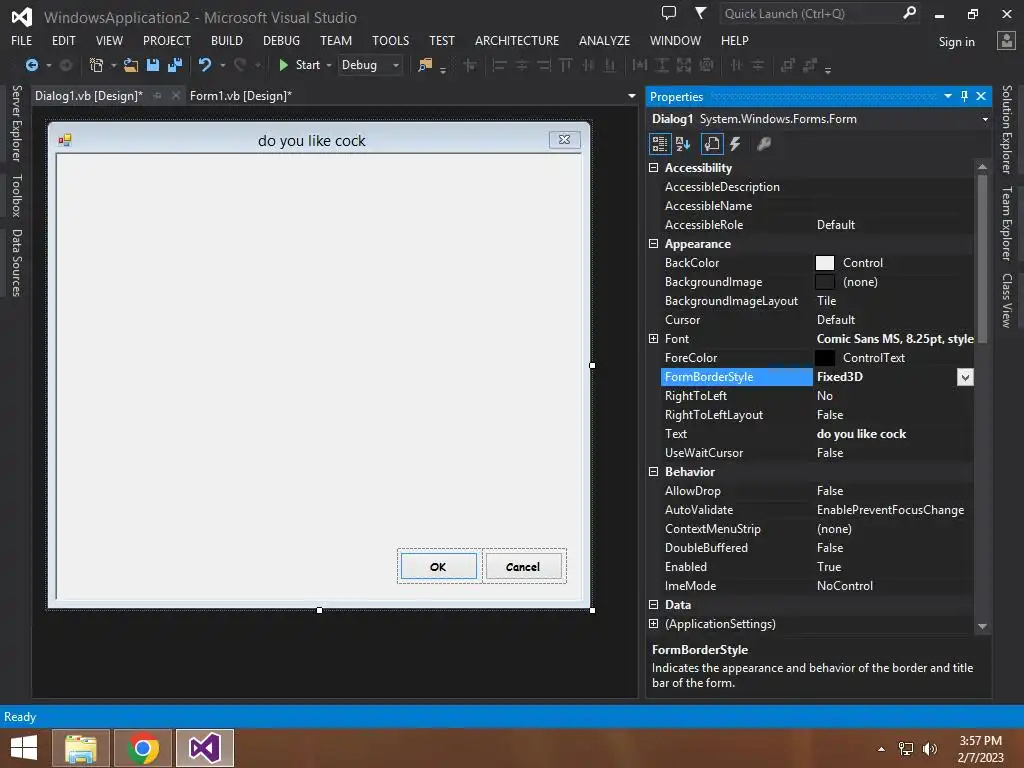
Task: Open the DEBUG menu
Action: click(281, 40)
